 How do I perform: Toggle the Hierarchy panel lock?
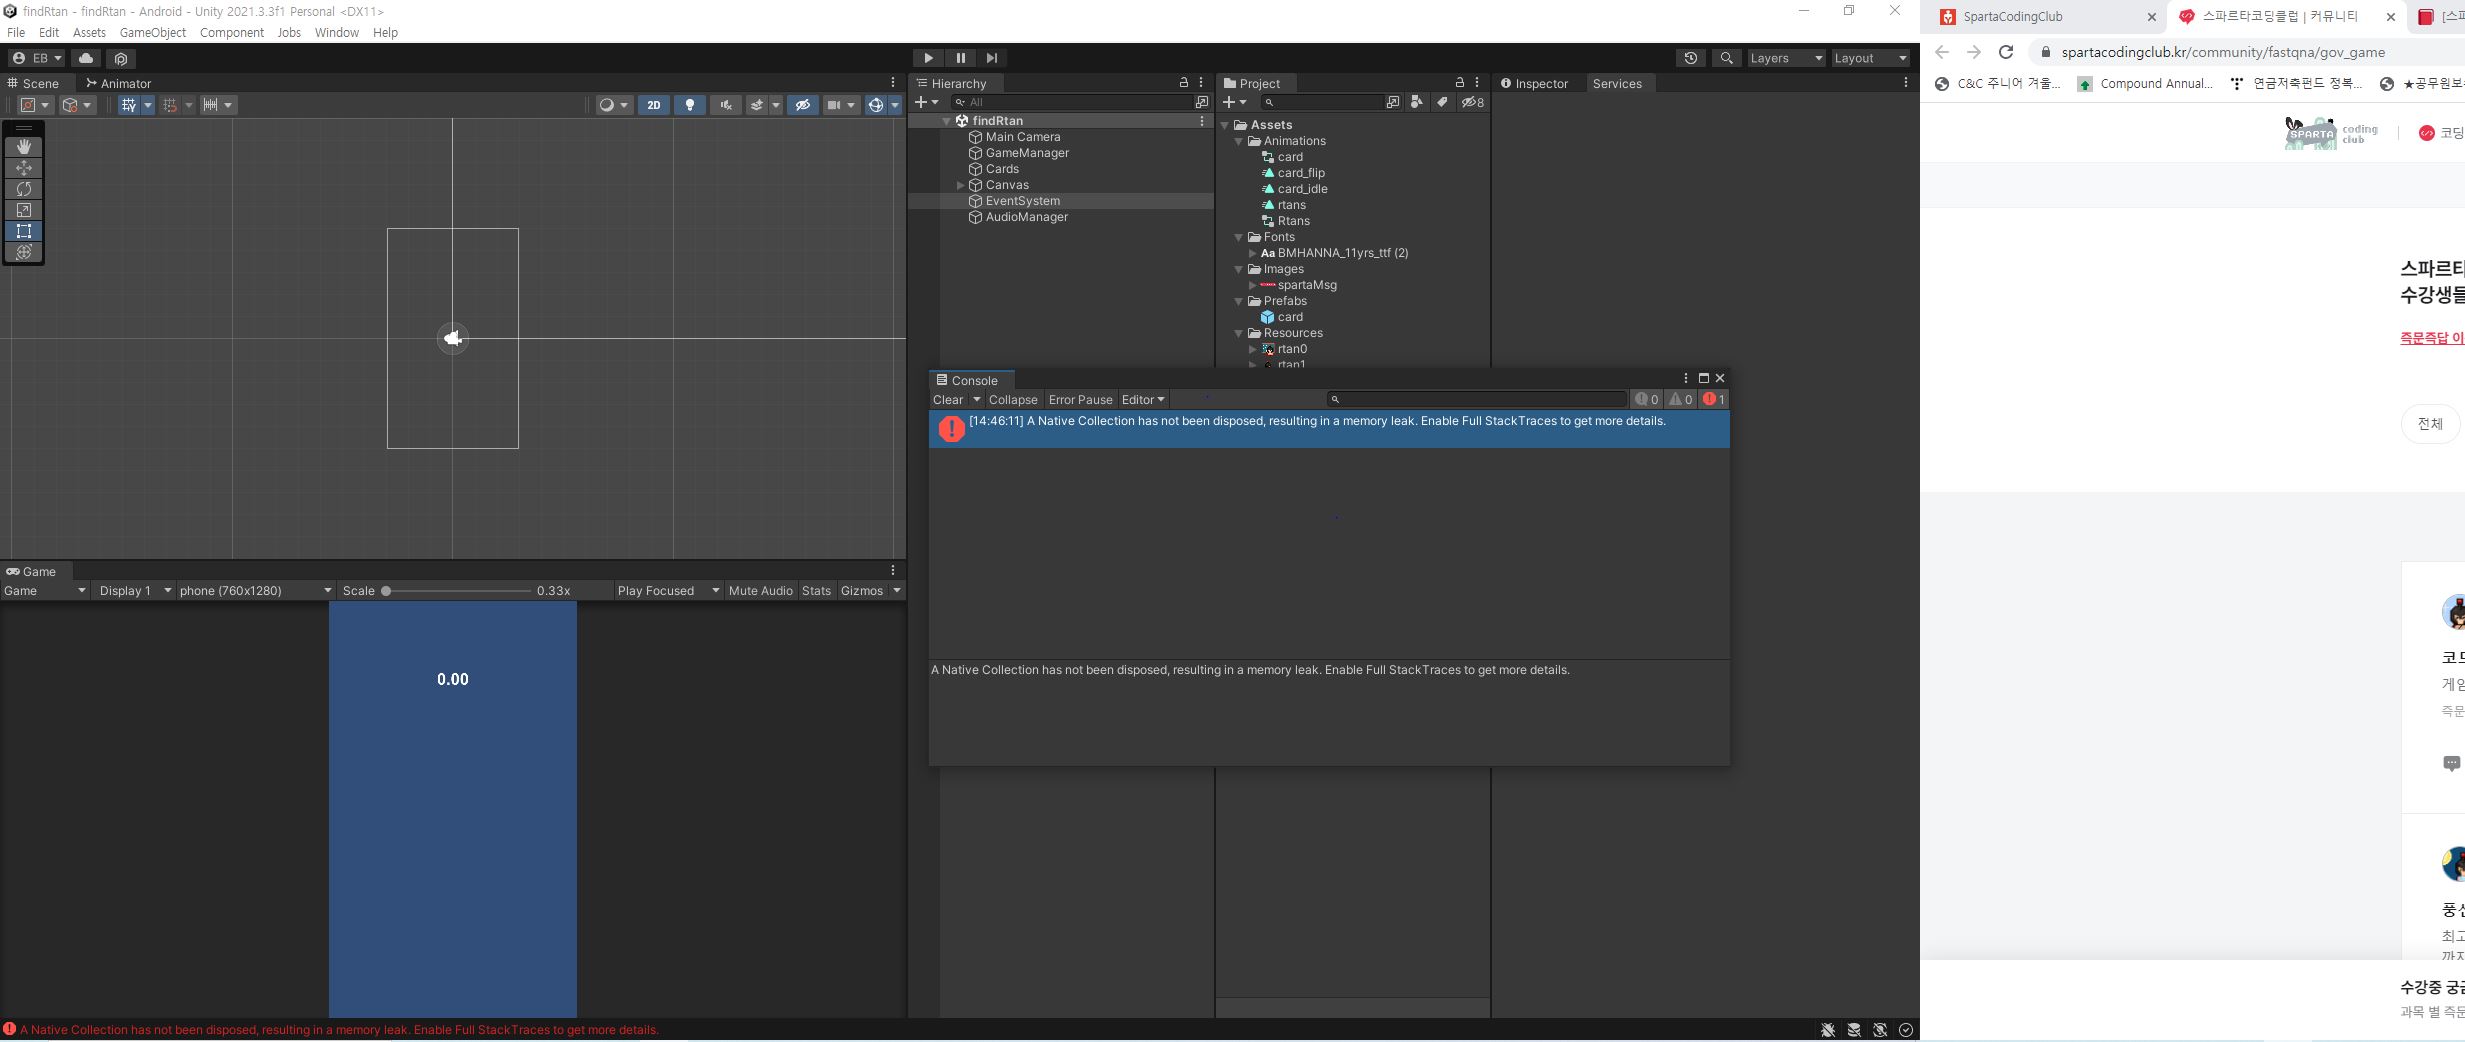coord(1184,83)
